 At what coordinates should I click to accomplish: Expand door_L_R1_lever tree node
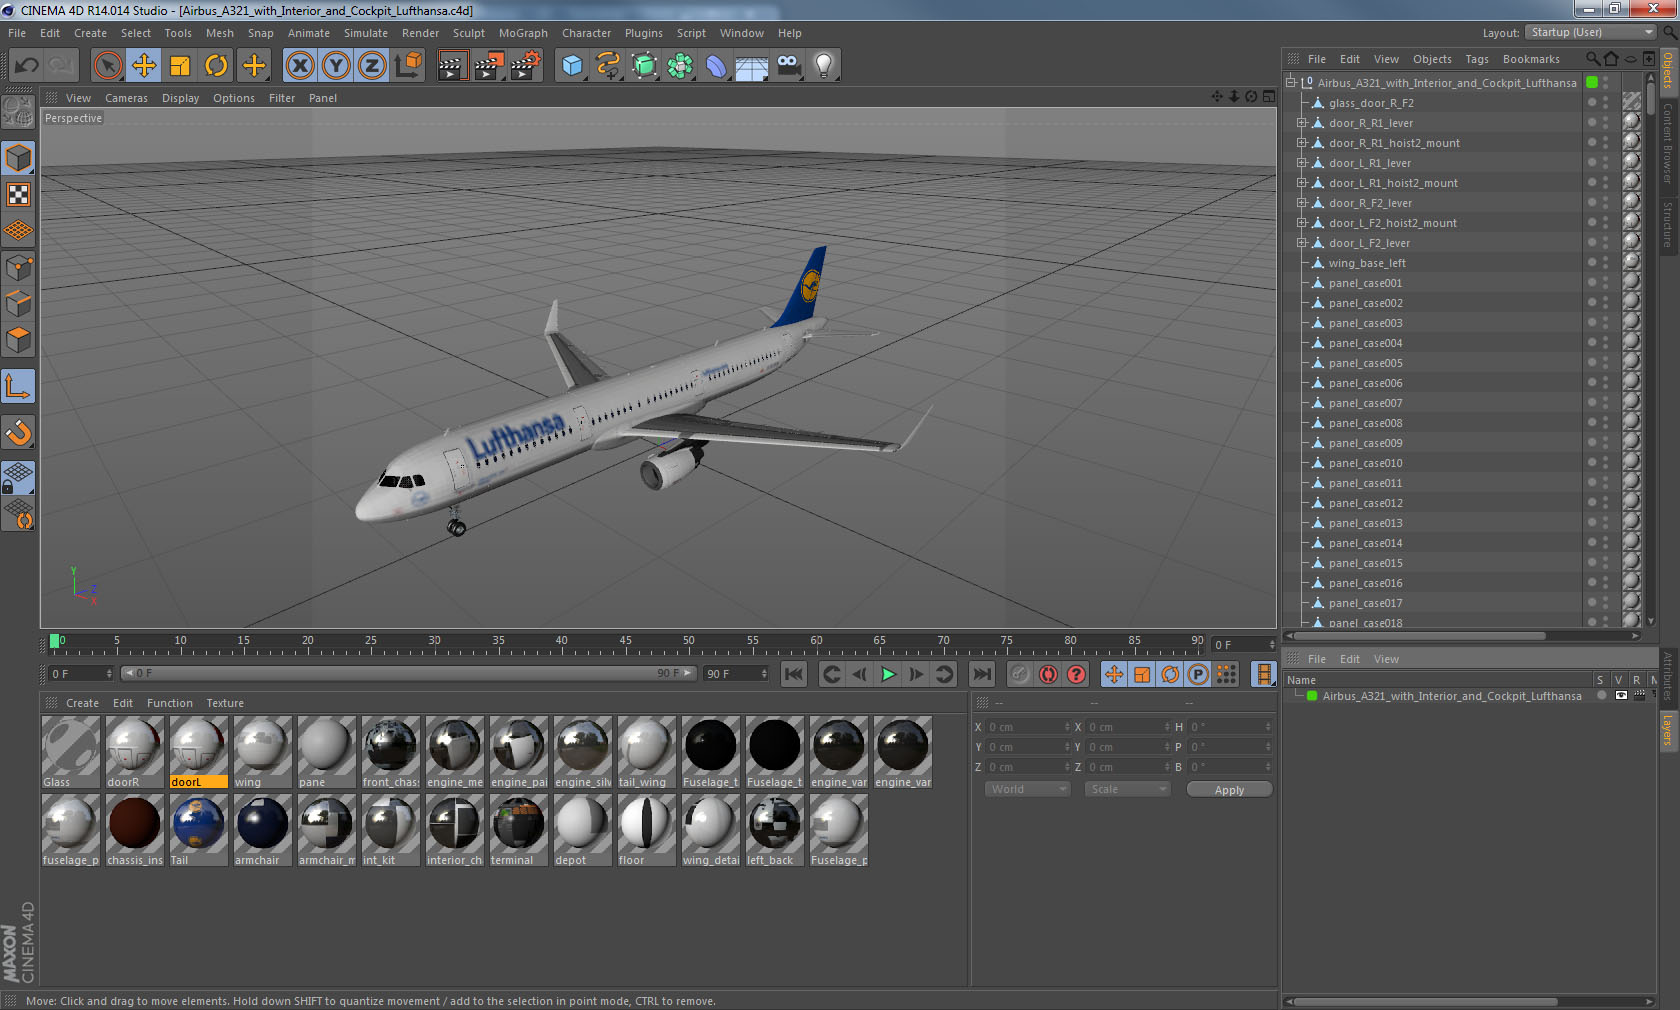pyautogui.click(x=1302, y=163)
